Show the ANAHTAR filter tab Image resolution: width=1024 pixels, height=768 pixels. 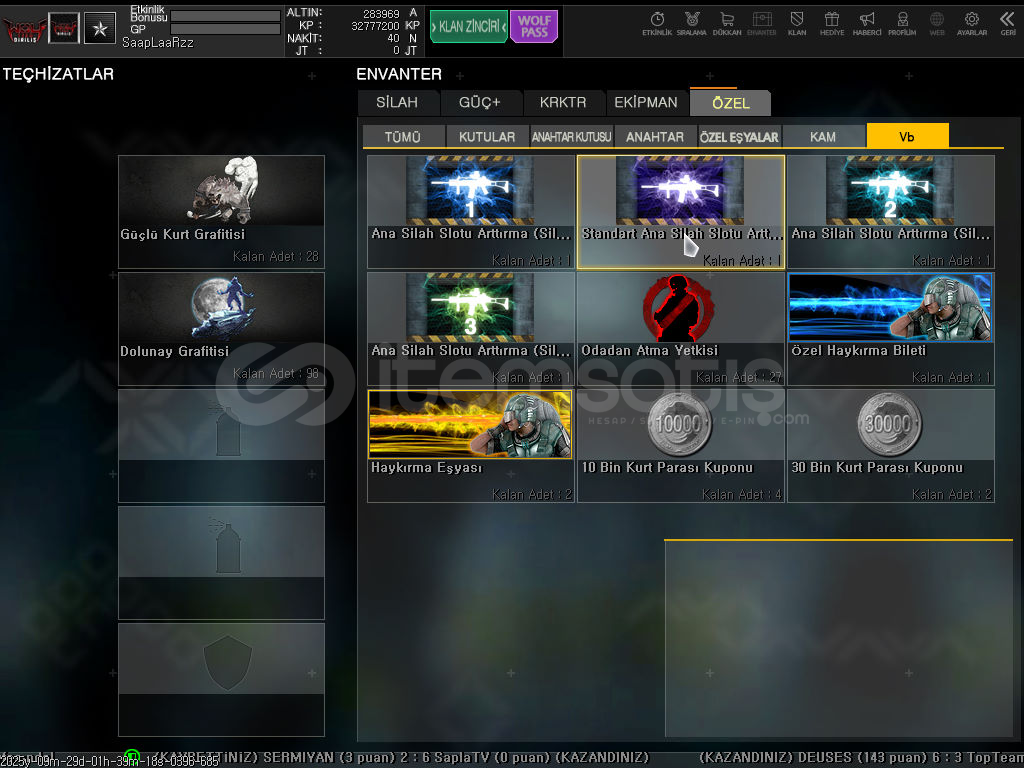(x=655, y=136)
